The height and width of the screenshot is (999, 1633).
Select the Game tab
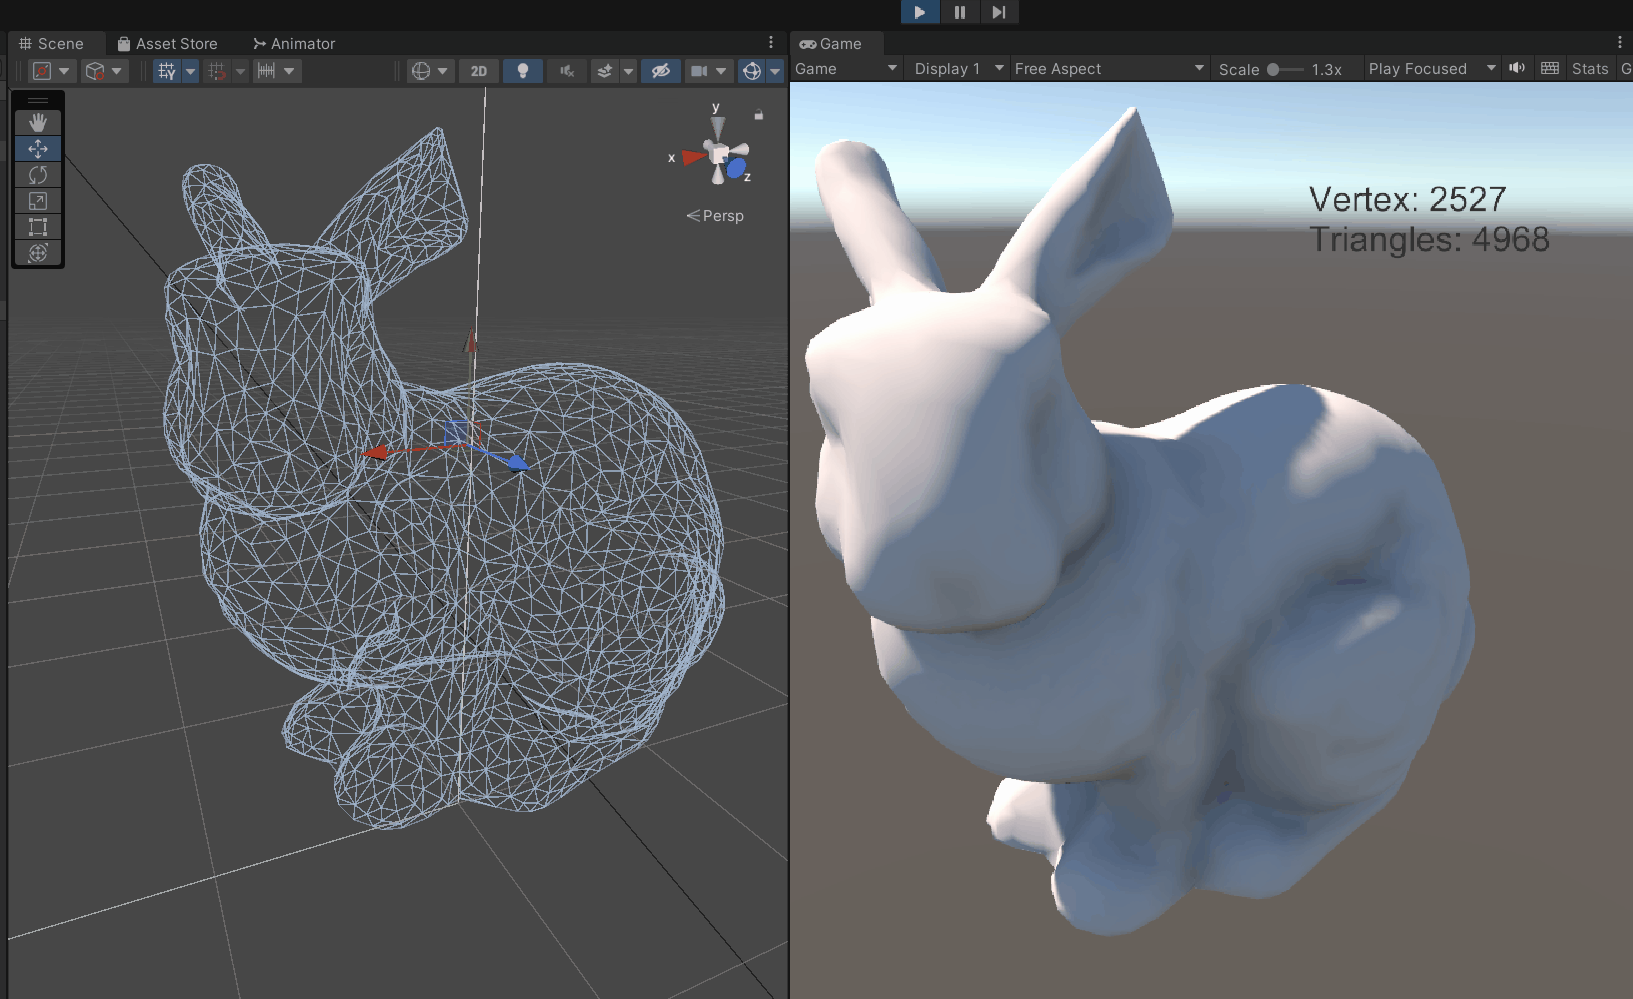pos(831,44)
